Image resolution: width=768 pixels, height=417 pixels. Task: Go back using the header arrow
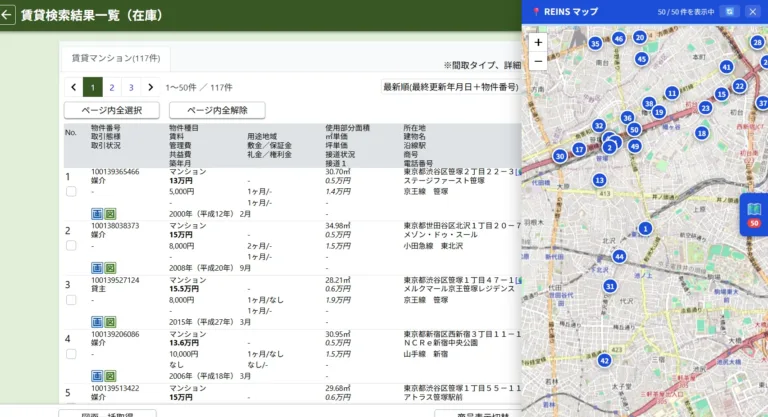(7, 15)
